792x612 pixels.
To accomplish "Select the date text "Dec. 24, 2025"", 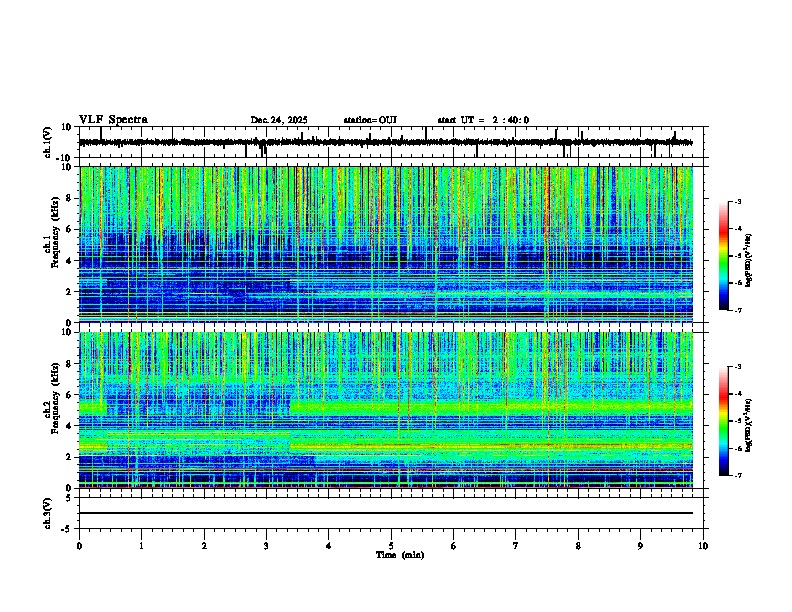I will pos(279,120).
